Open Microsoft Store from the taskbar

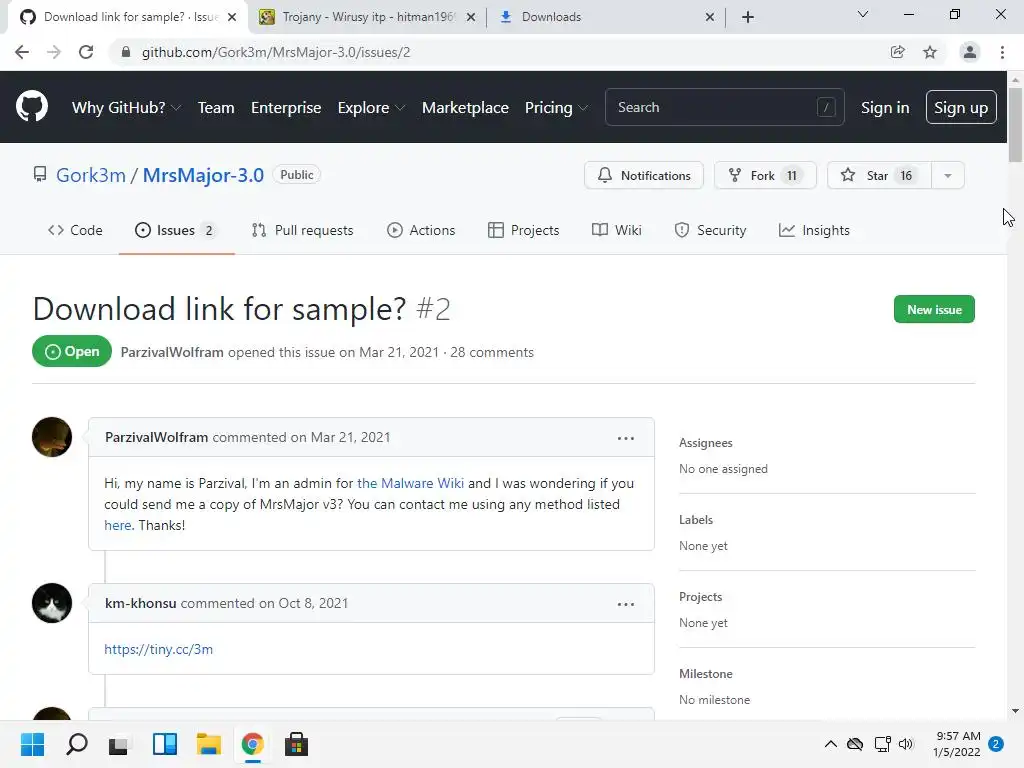click(296, 744)
